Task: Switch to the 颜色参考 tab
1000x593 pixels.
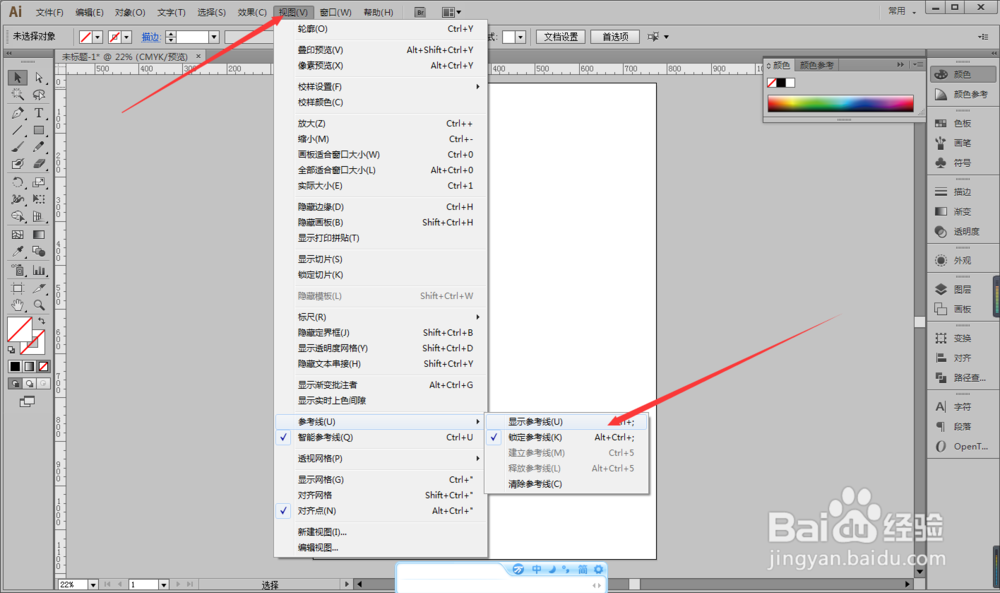Action: 816,65
